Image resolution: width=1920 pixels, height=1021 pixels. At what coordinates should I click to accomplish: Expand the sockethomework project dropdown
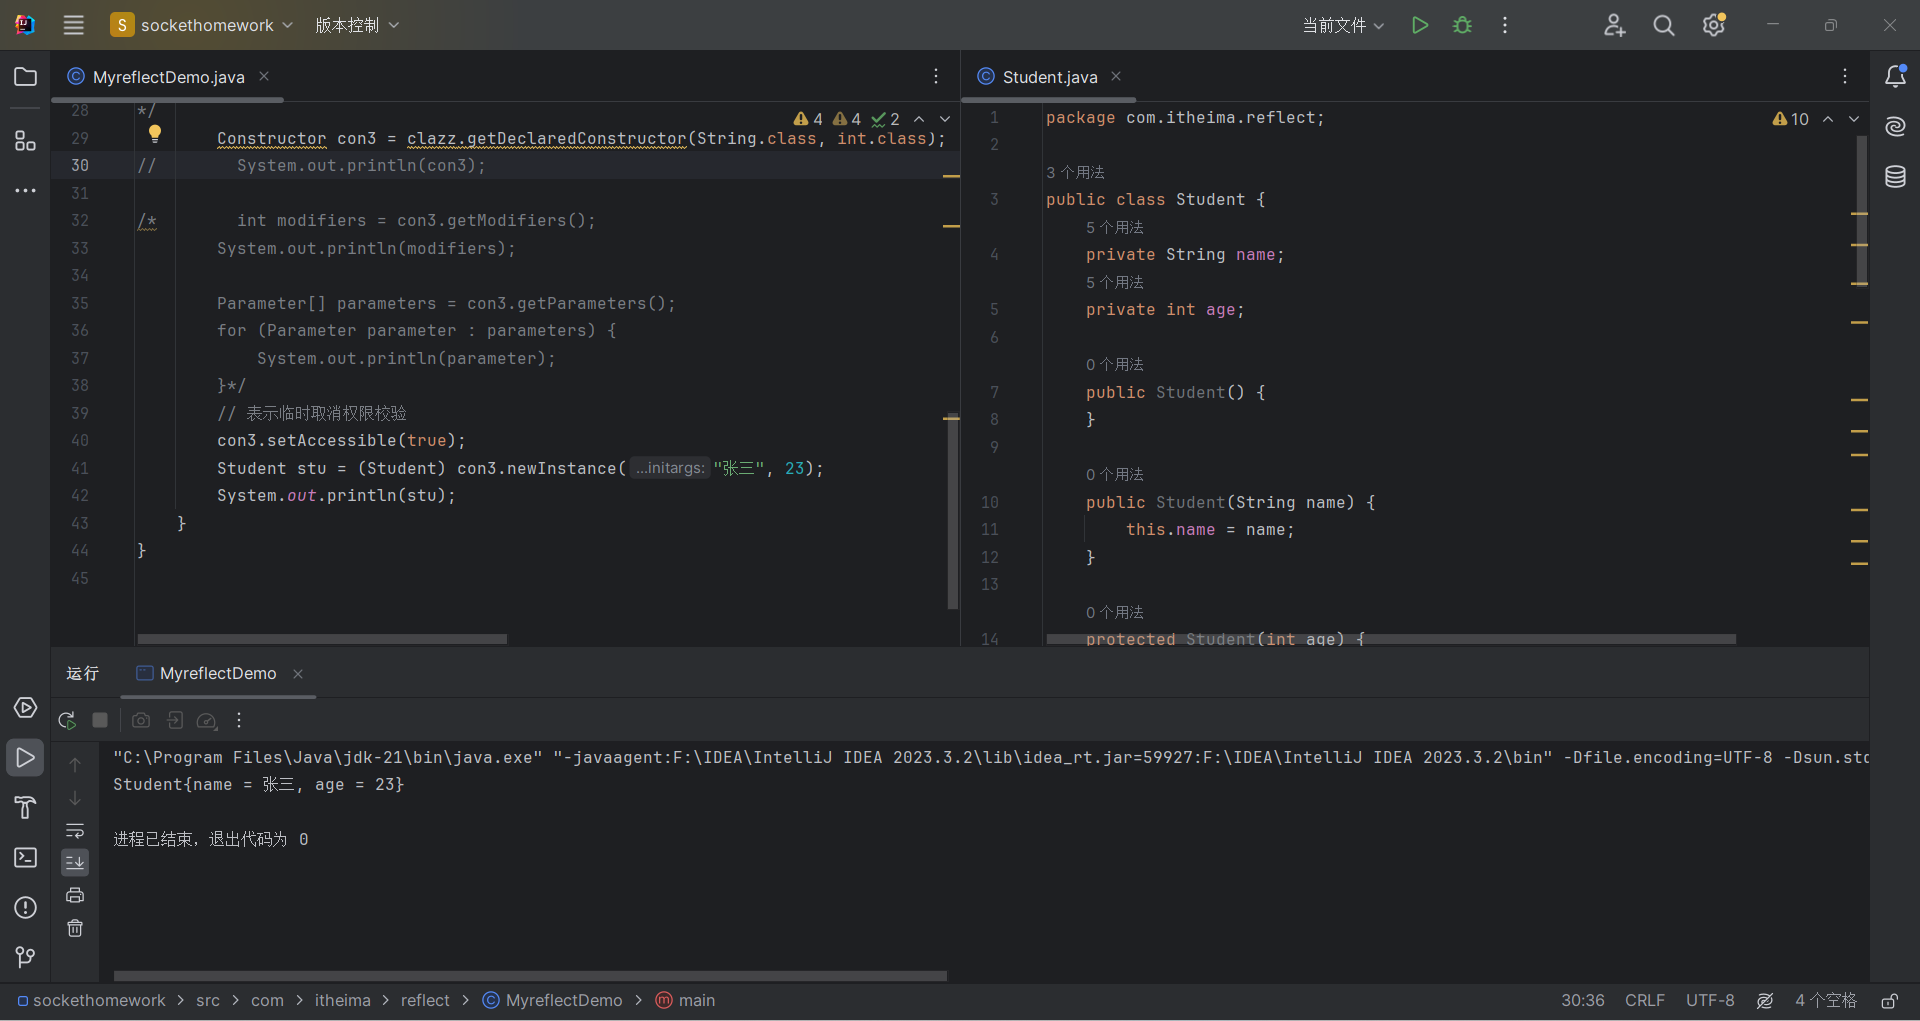(x=202, y=25)
